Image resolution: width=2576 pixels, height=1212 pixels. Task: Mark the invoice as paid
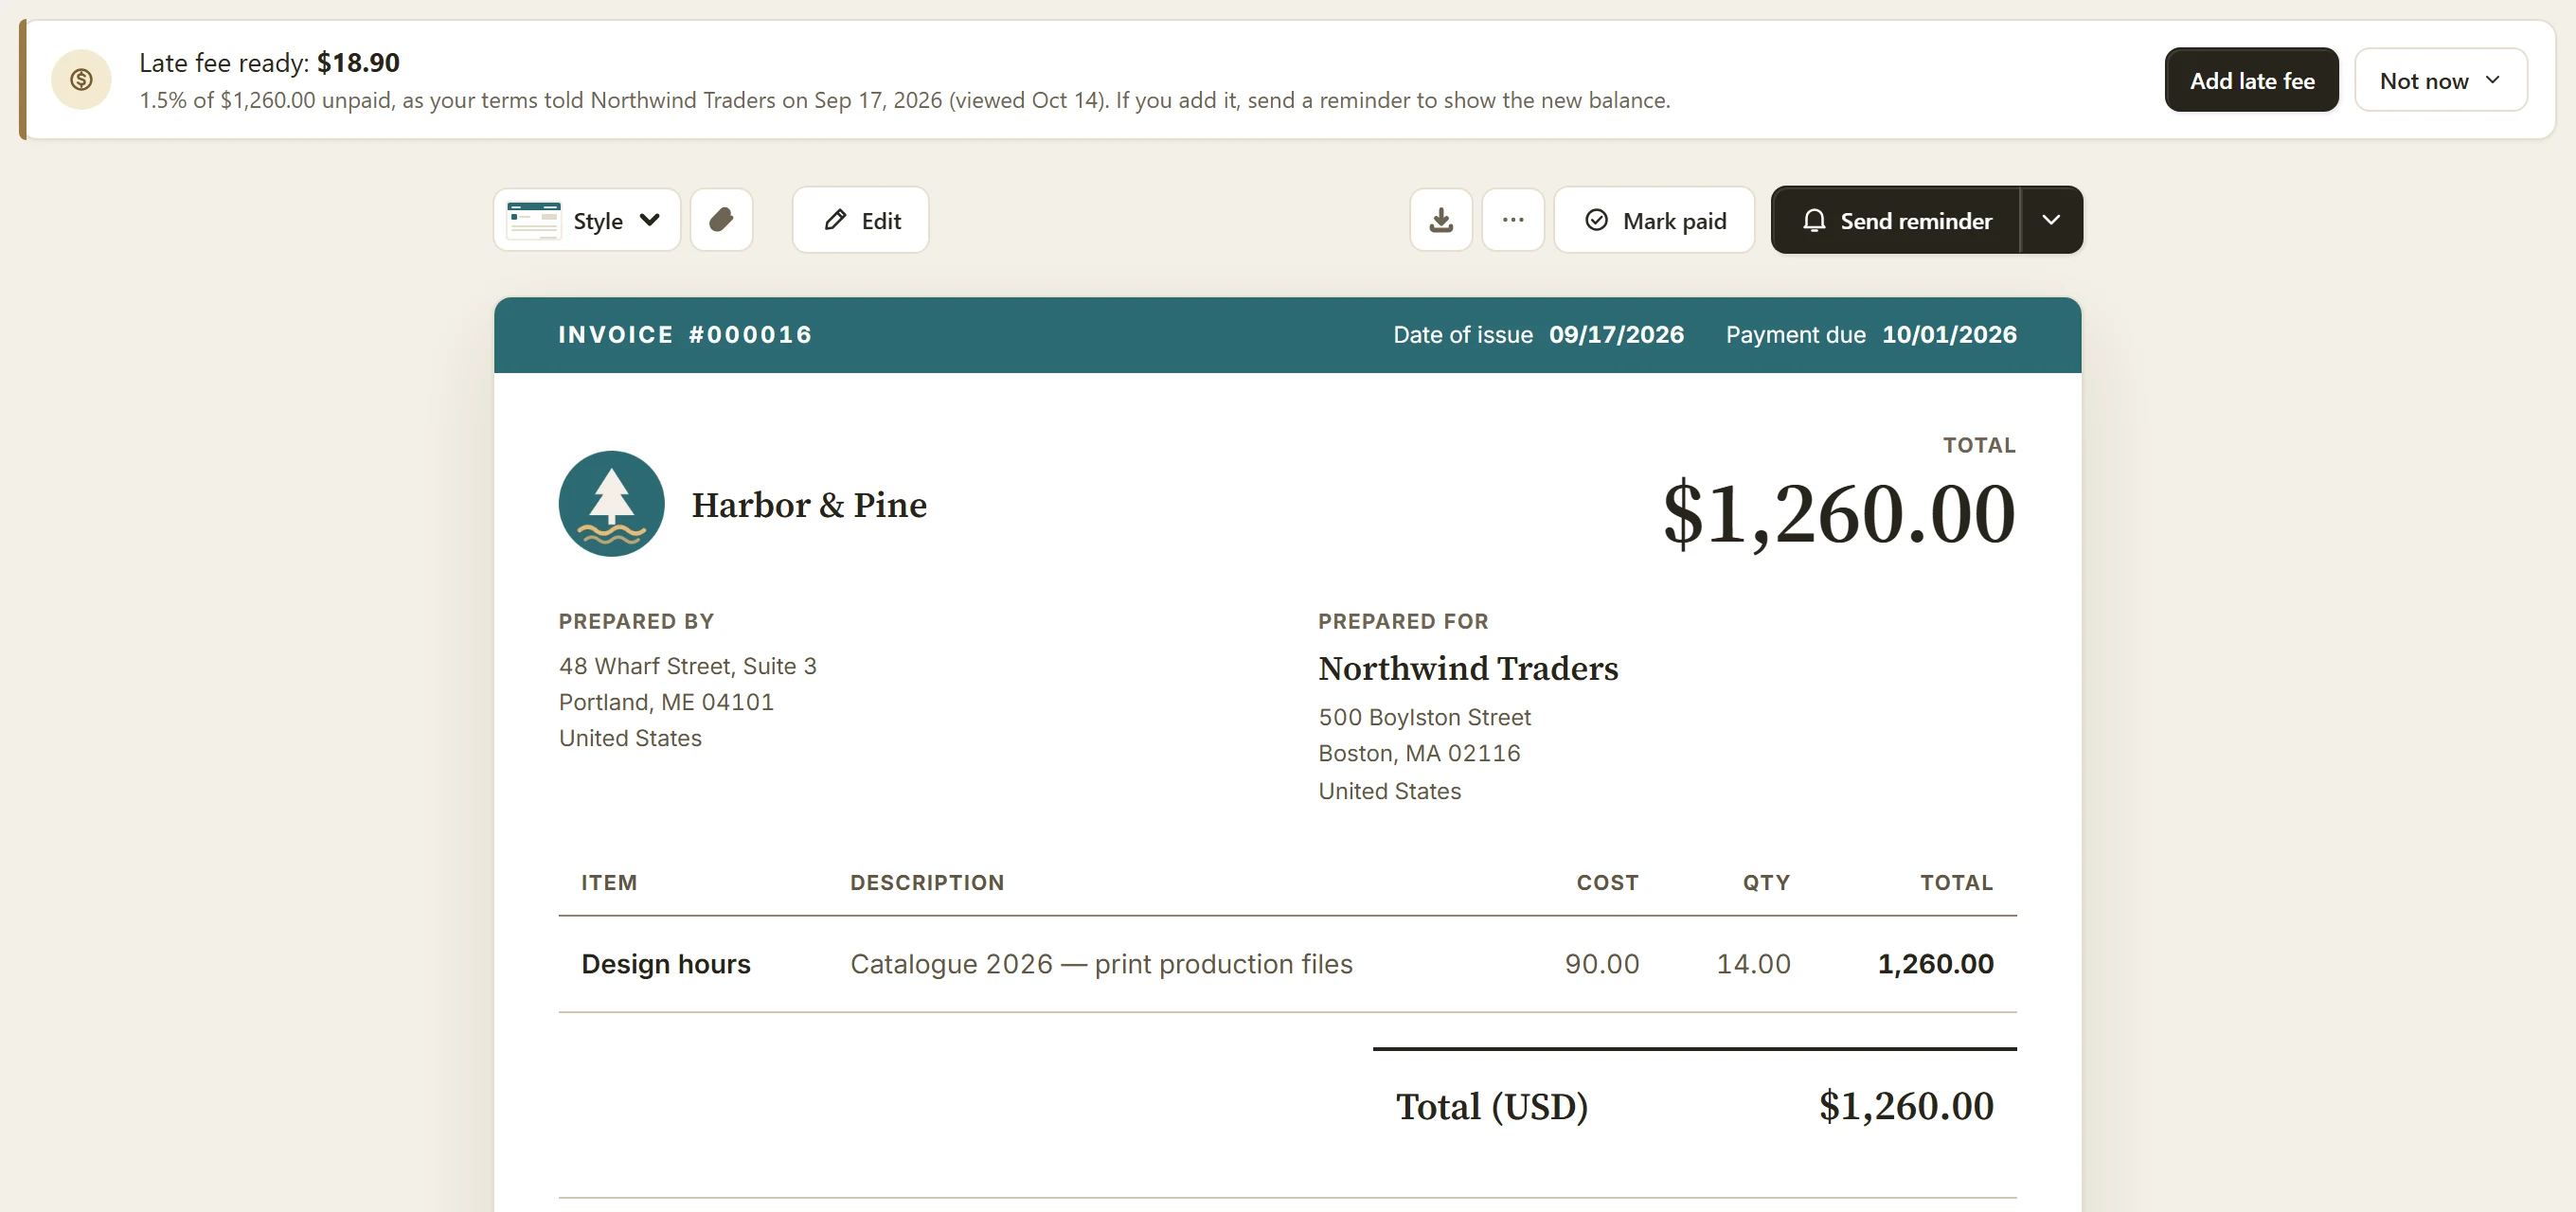tap(1654, 220)
